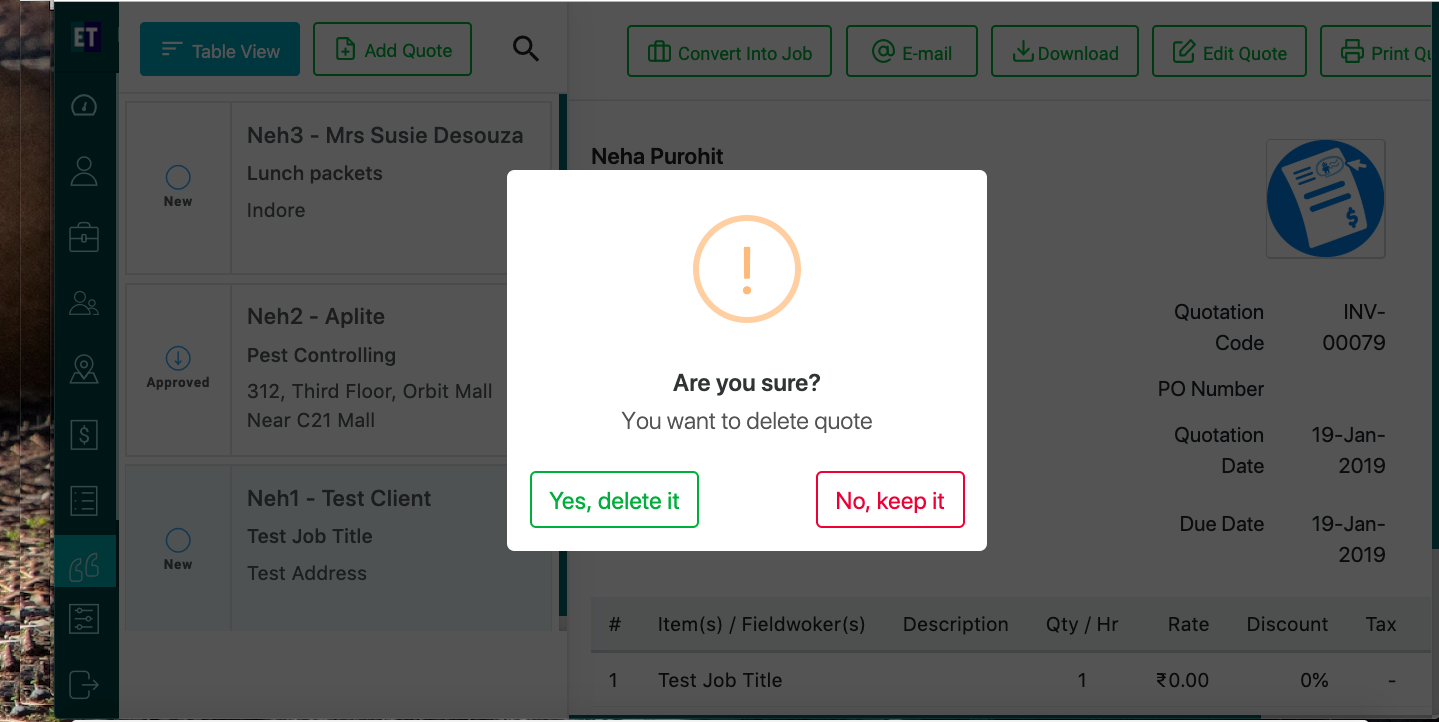Click the Are you sure? heading
Screen dimensions: 1439x722
747,383
